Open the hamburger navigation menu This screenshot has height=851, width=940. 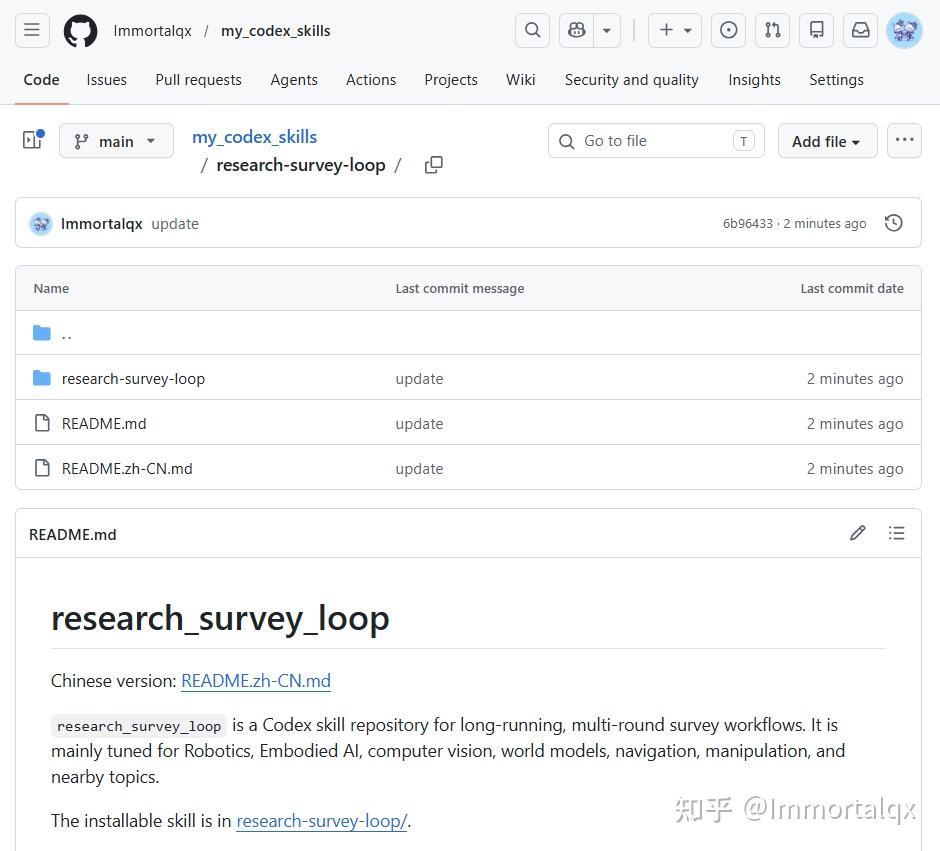pos(32,30)
